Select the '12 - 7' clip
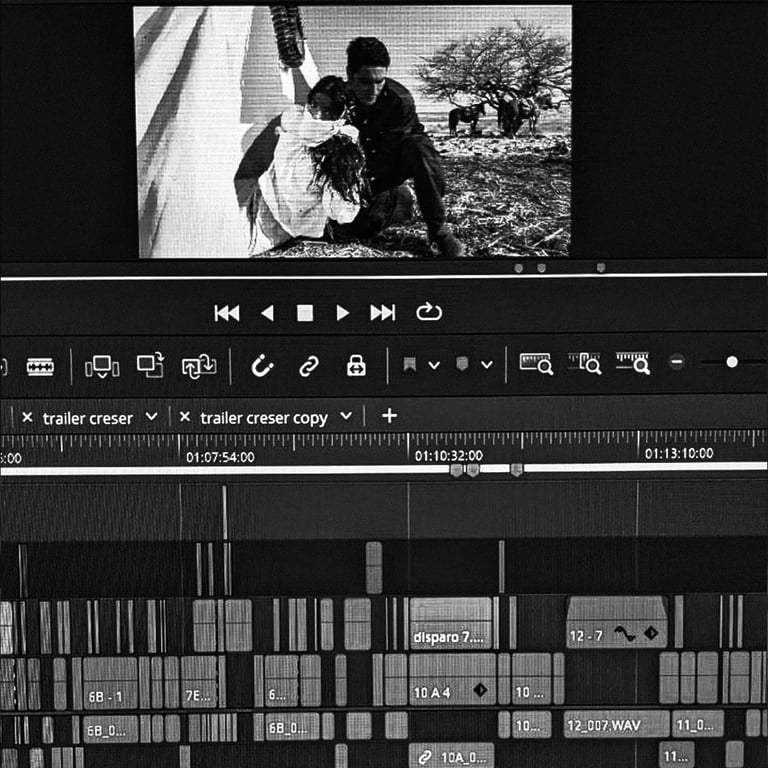 point(617,623)
